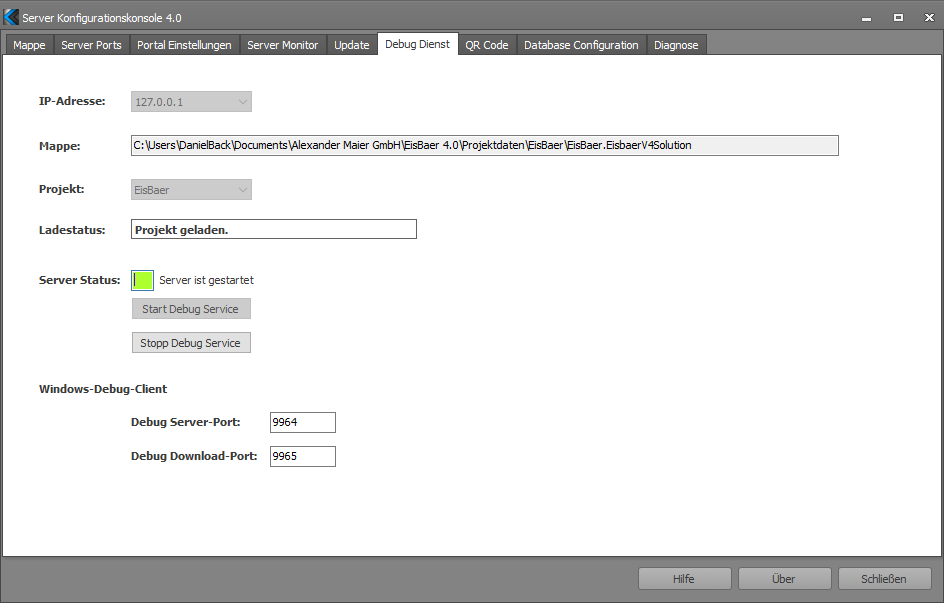Go to the Diagnose tab
The image size is (944, 603).
676,45
